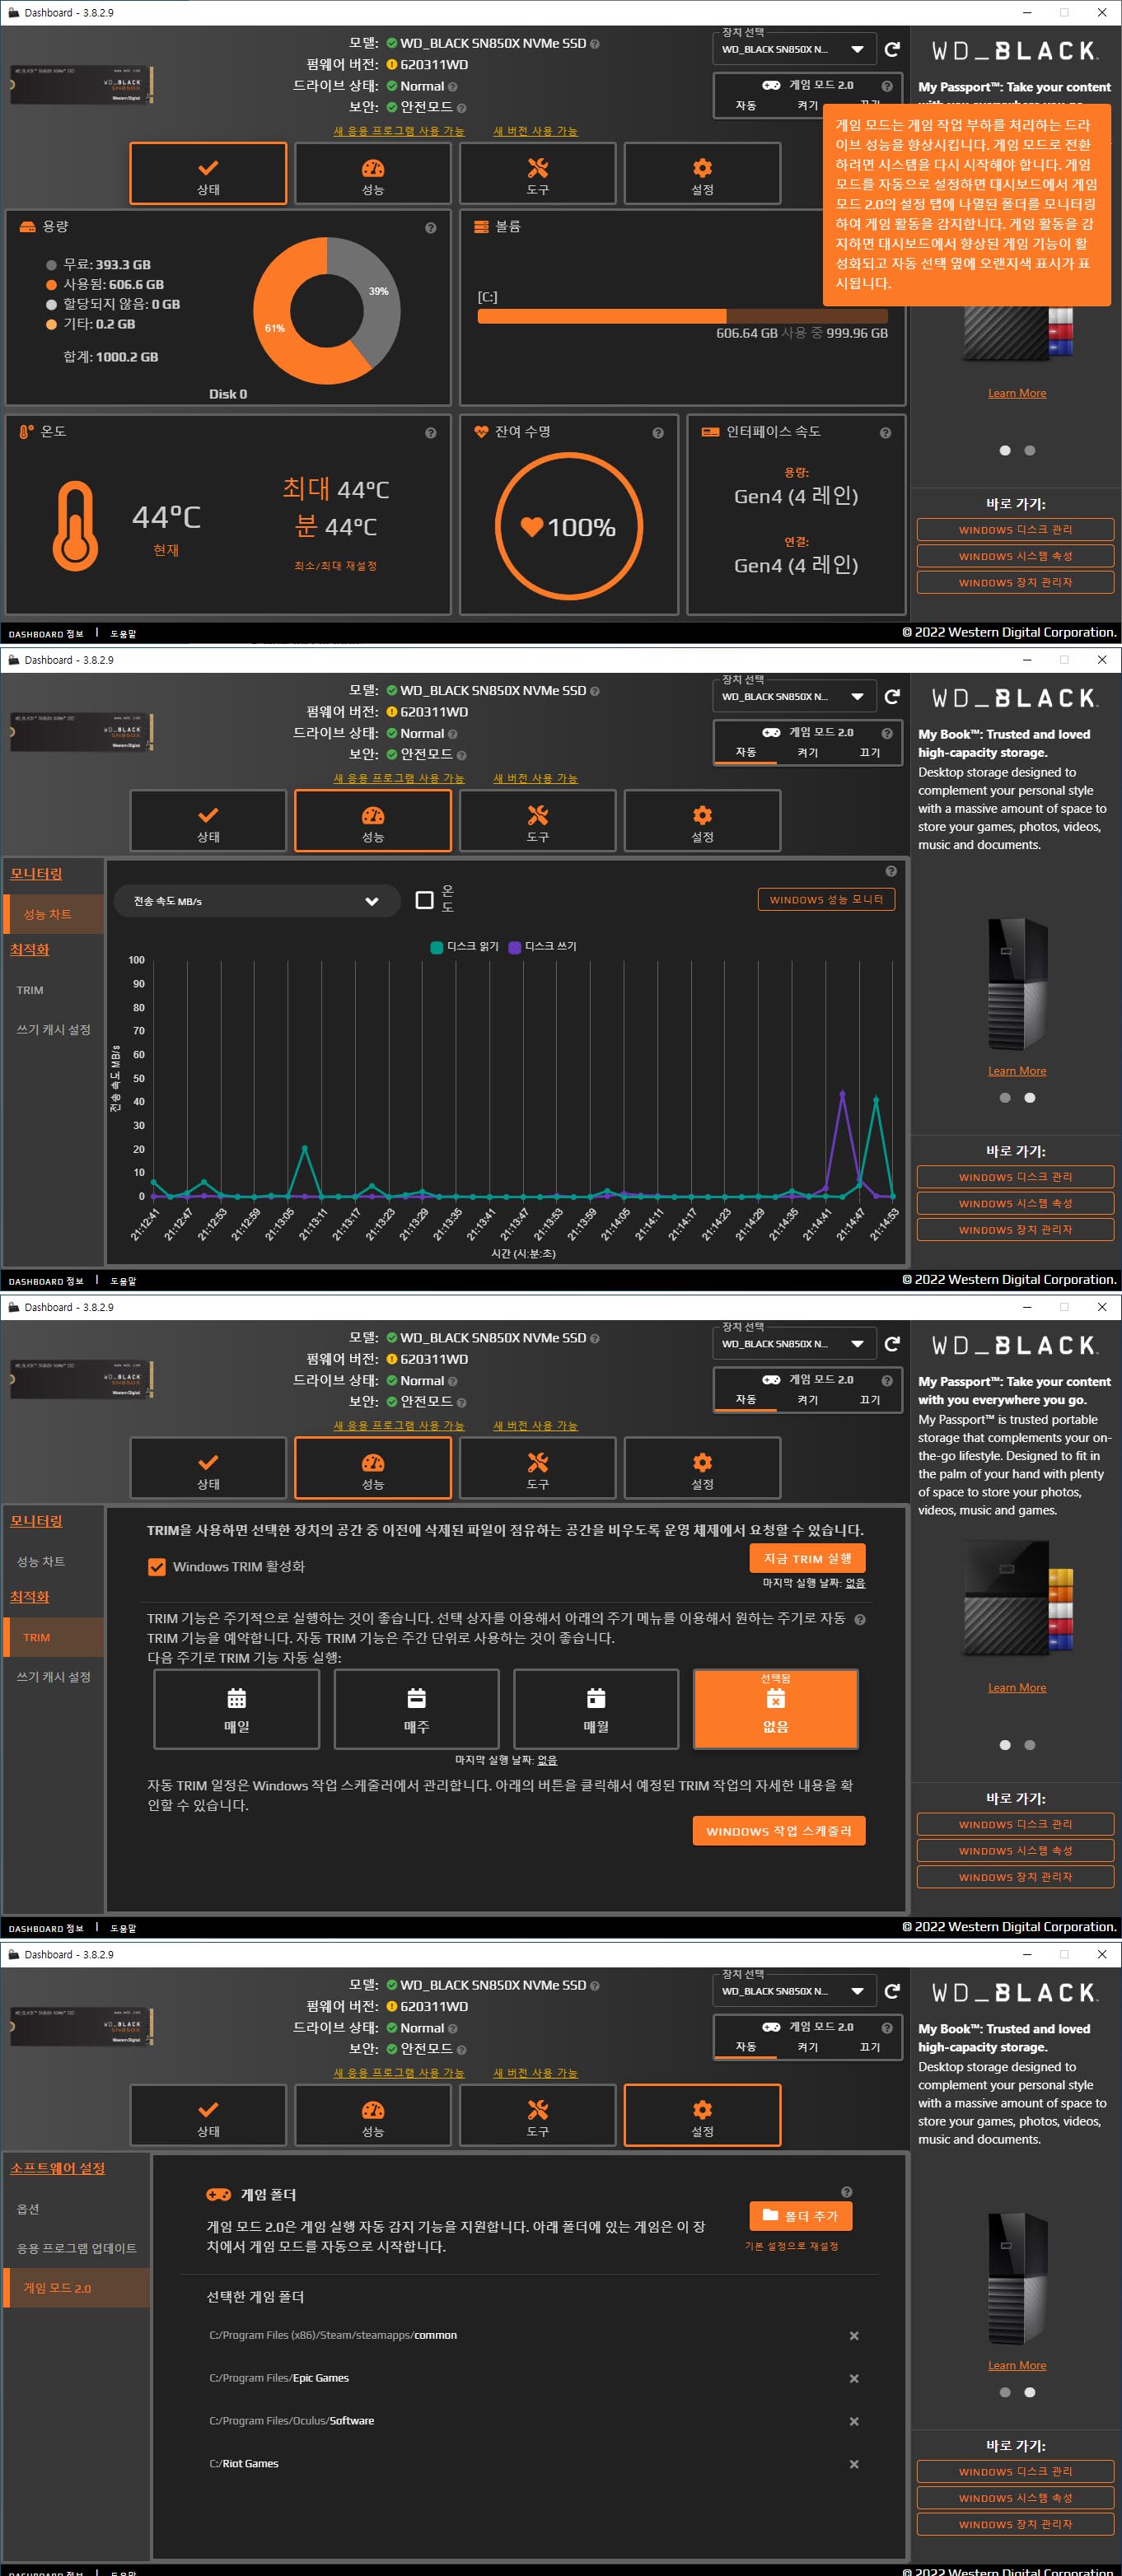Open device select dropdown in game folder window
Viewport: 1122px width, 2576px height.
(794, 1990)
